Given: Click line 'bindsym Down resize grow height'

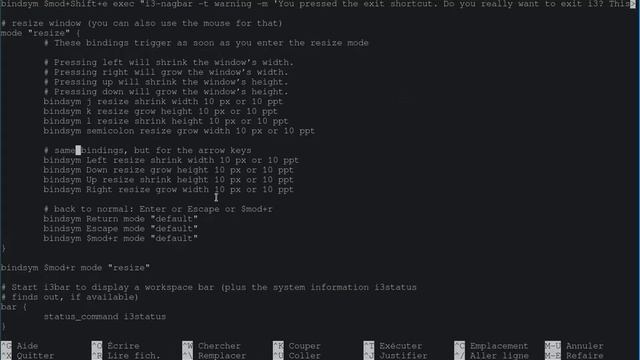Looking at the screenshot, I should (169, 170).
